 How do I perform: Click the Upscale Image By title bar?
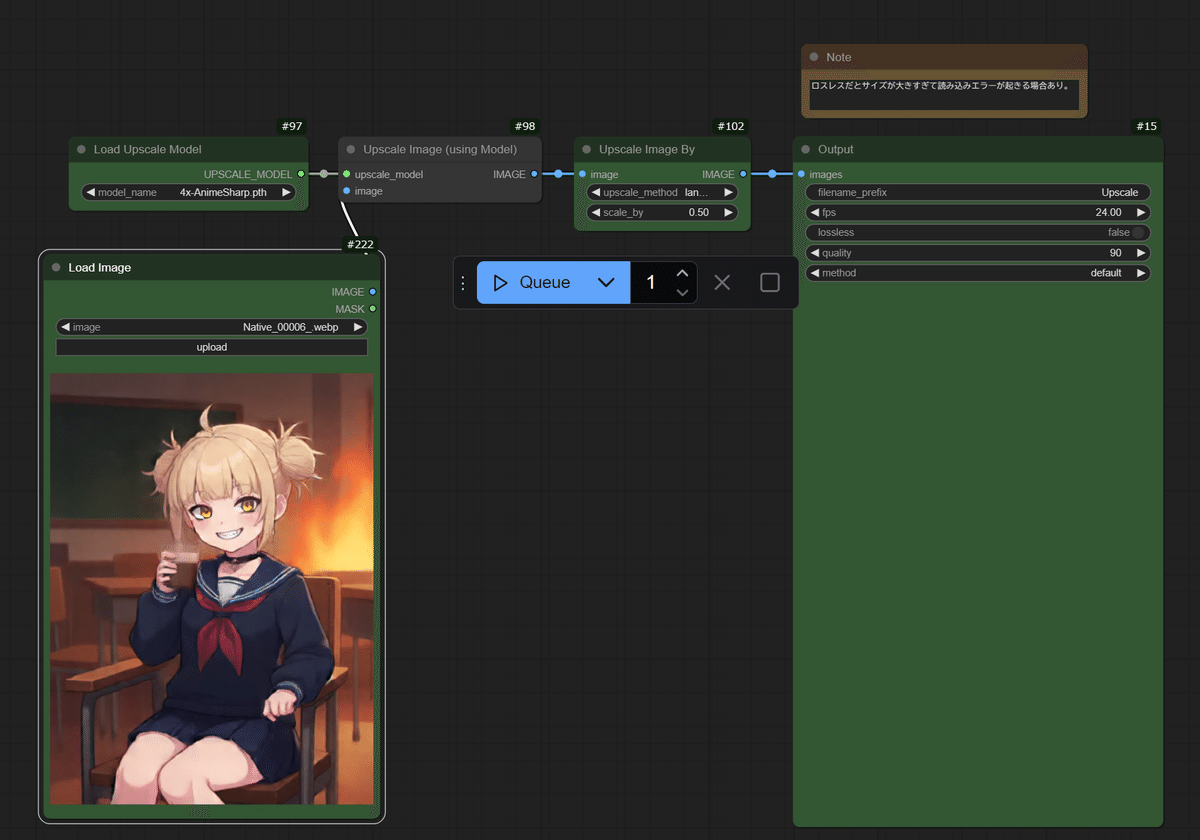click(x=662, y=150)
